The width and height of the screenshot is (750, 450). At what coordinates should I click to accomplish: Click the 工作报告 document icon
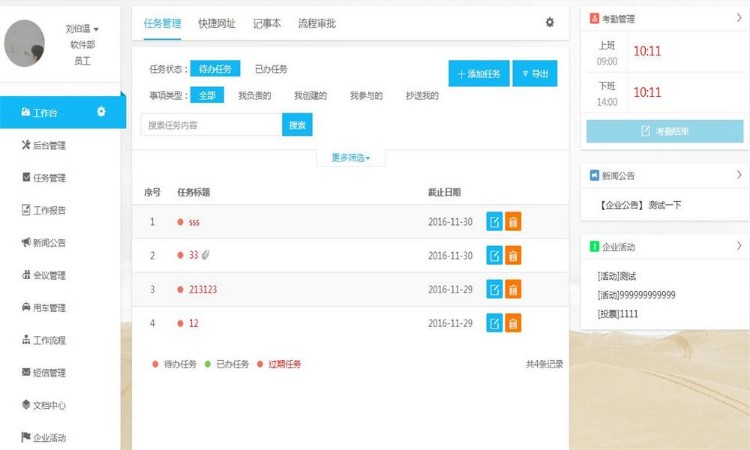click(x=26, y=209)
